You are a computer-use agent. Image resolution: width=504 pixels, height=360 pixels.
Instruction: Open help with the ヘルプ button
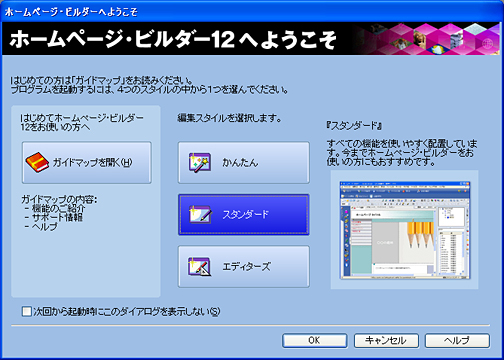(457, 341)
